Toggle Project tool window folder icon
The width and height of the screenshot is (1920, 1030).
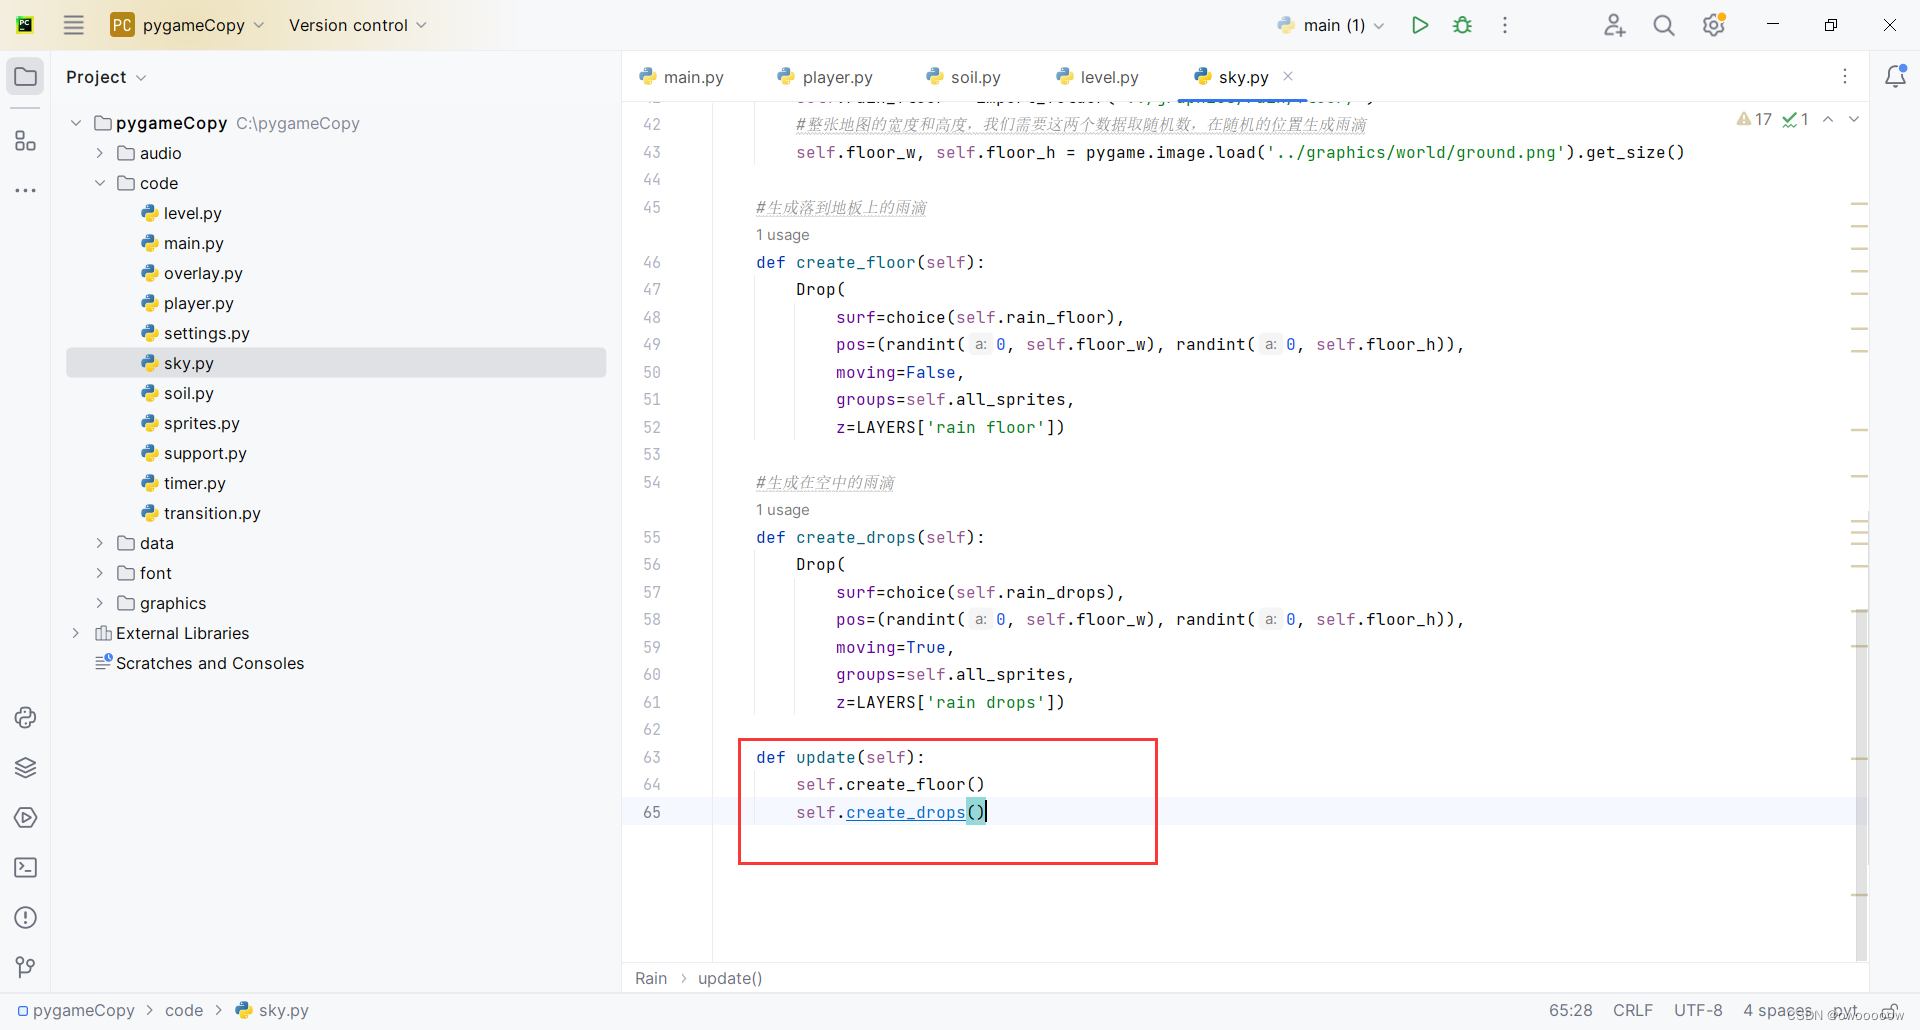point(26,77)
